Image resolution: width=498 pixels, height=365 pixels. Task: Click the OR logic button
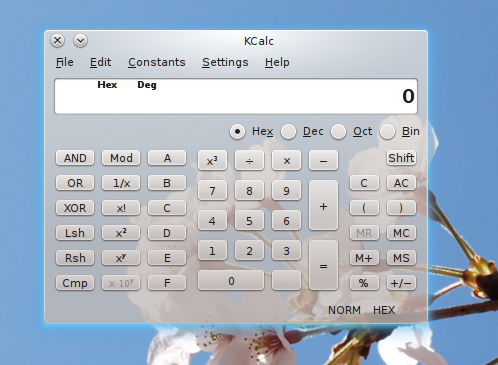[x=75, y=183]
